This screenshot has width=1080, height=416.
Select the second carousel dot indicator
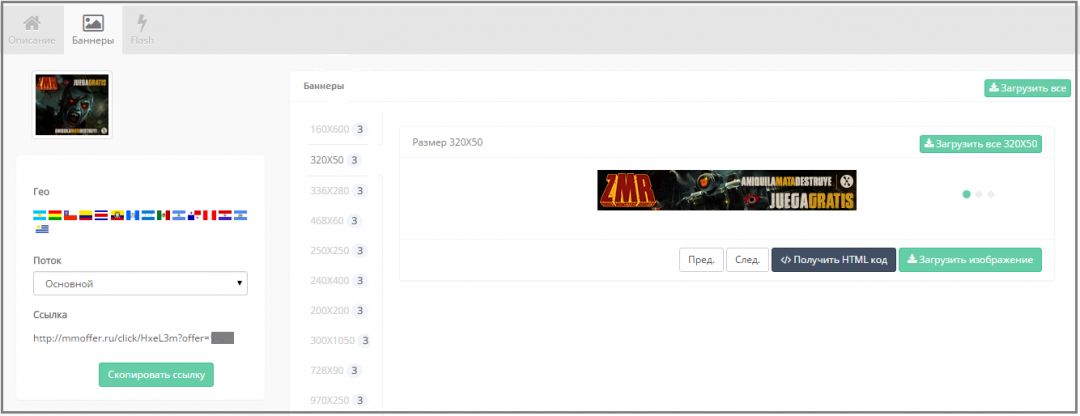[979, 194]
